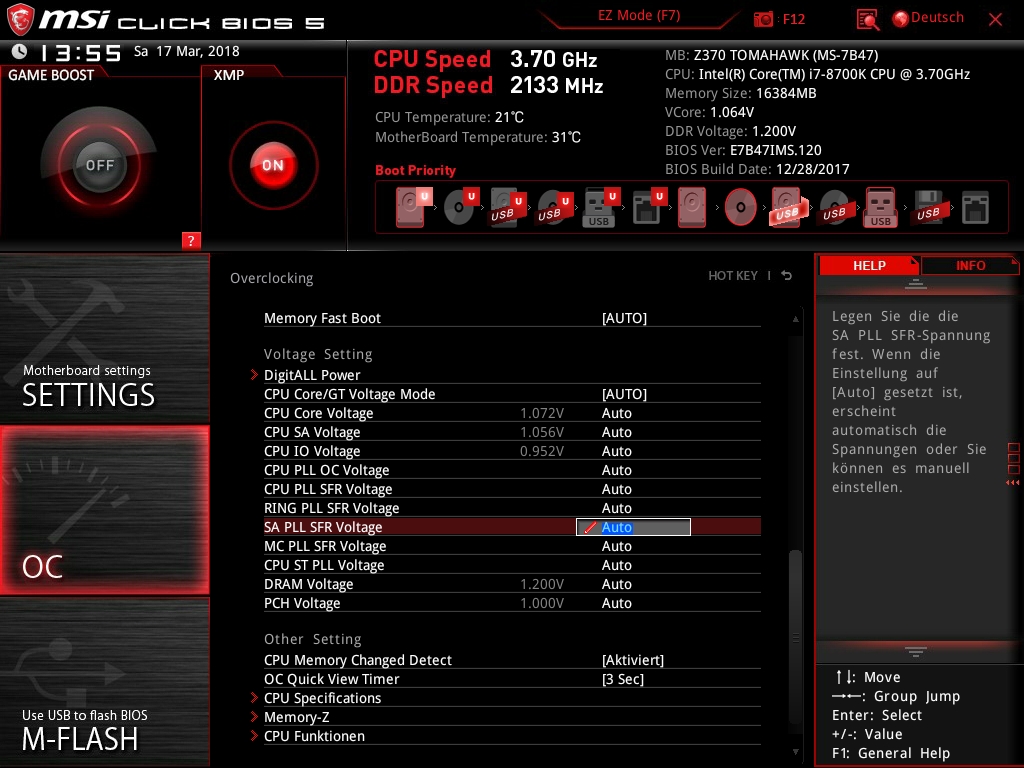Click the scroll-down arrow of the settings list
1024x768 pixels.
pyautogui.click(x=795, y=752)
